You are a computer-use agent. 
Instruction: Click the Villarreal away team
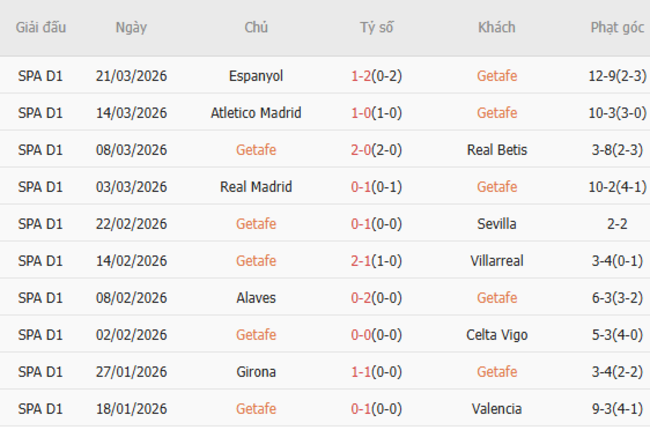click(x=497, y=261)
